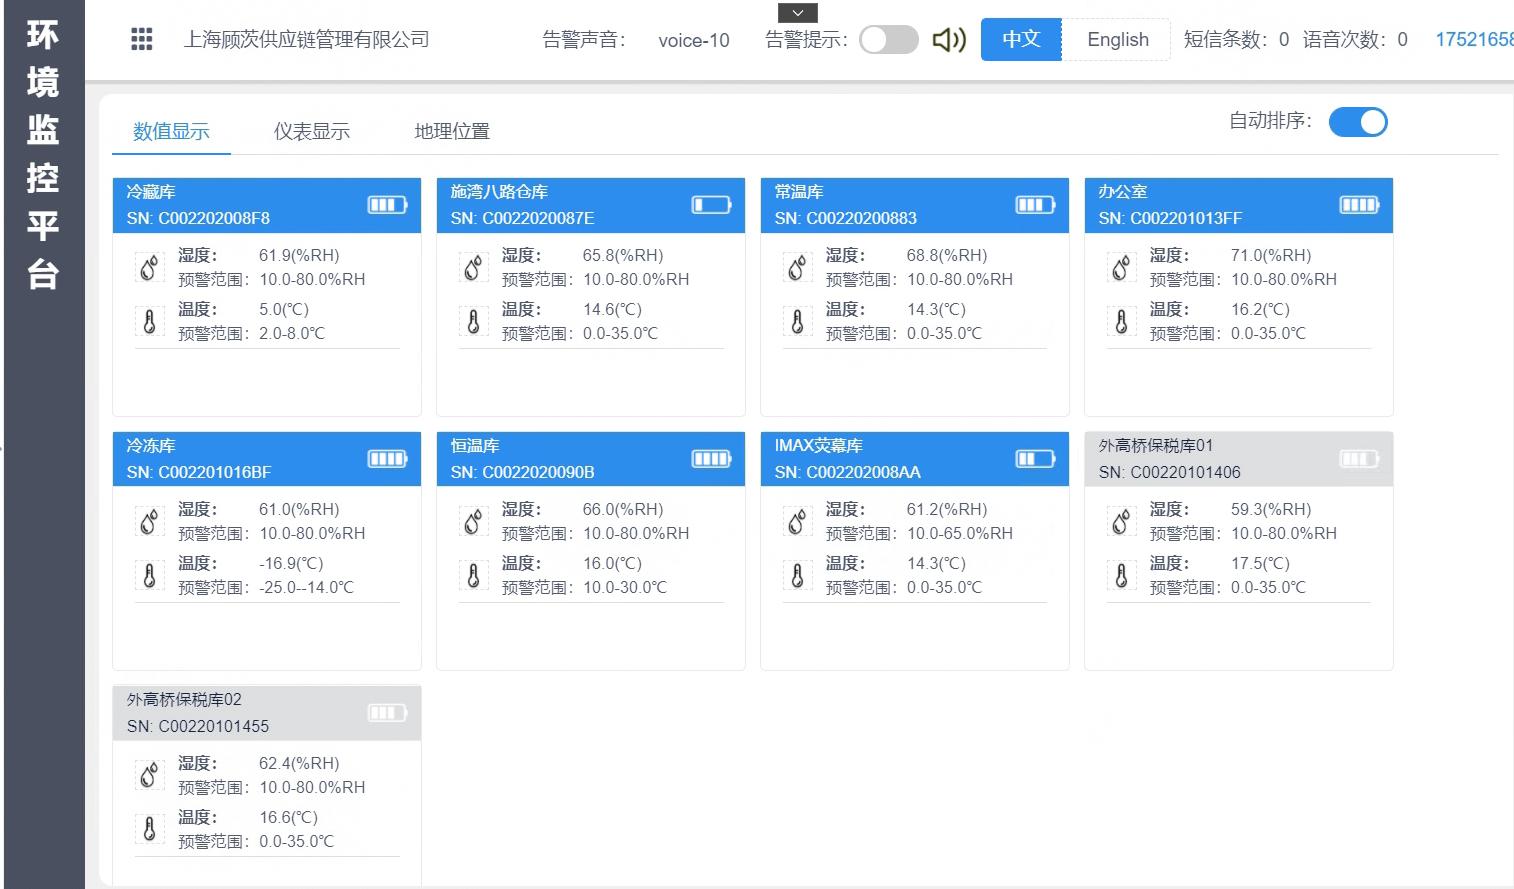This screenshot has width=1514, height=889.
Task: Select 中文 language button
Action: point(1021,40)
